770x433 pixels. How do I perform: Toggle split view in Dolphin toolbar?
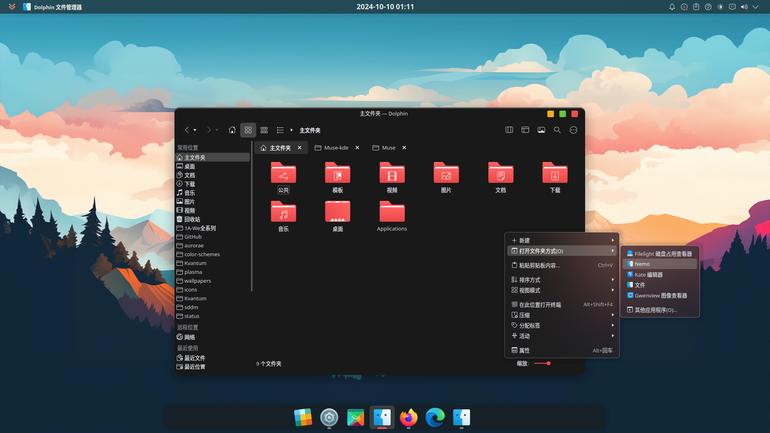(509, 130)
